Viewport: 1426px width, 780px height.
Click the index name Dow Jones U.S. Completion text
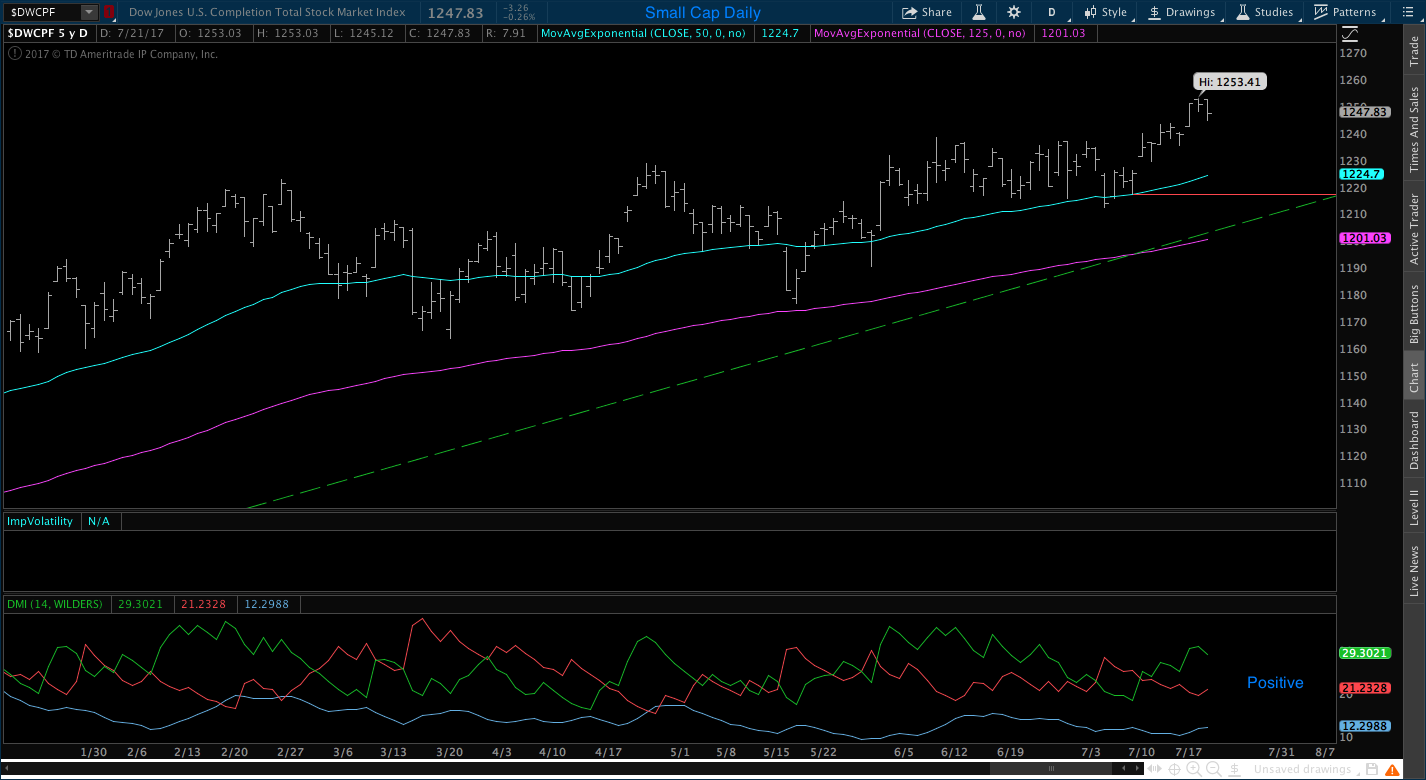pyautogui.click(x=267, y=12)
